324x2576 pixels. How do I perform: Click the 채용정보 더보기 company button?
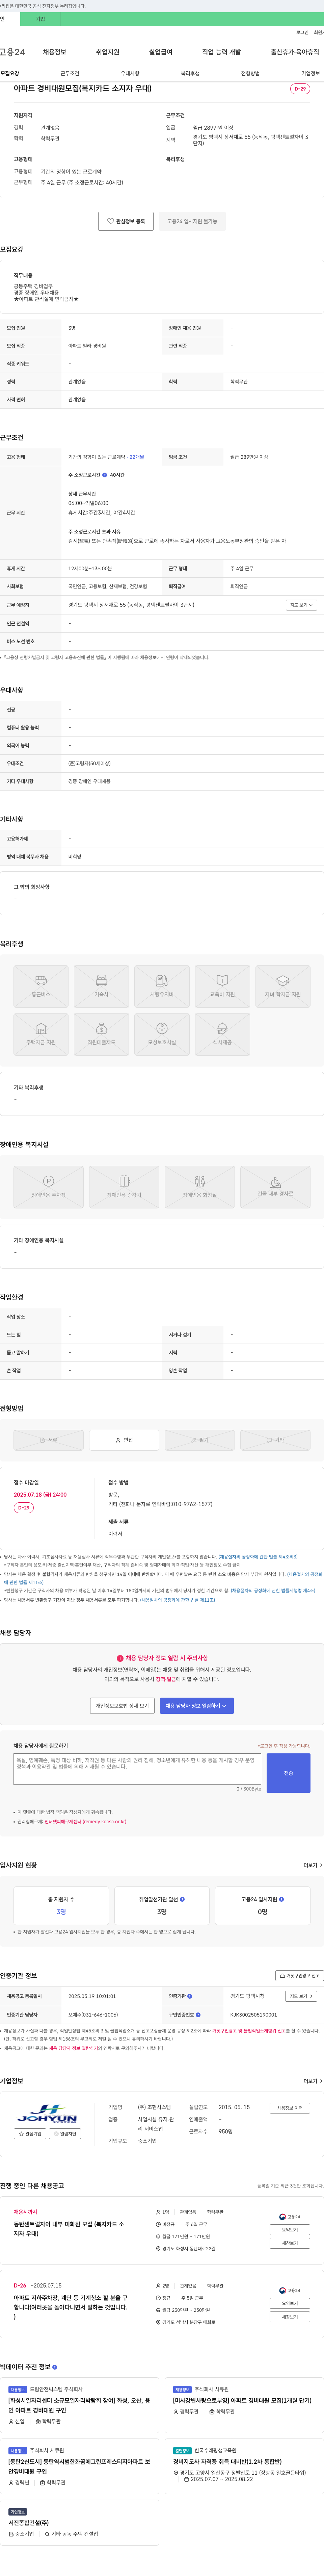click(x=290, y=2108)
